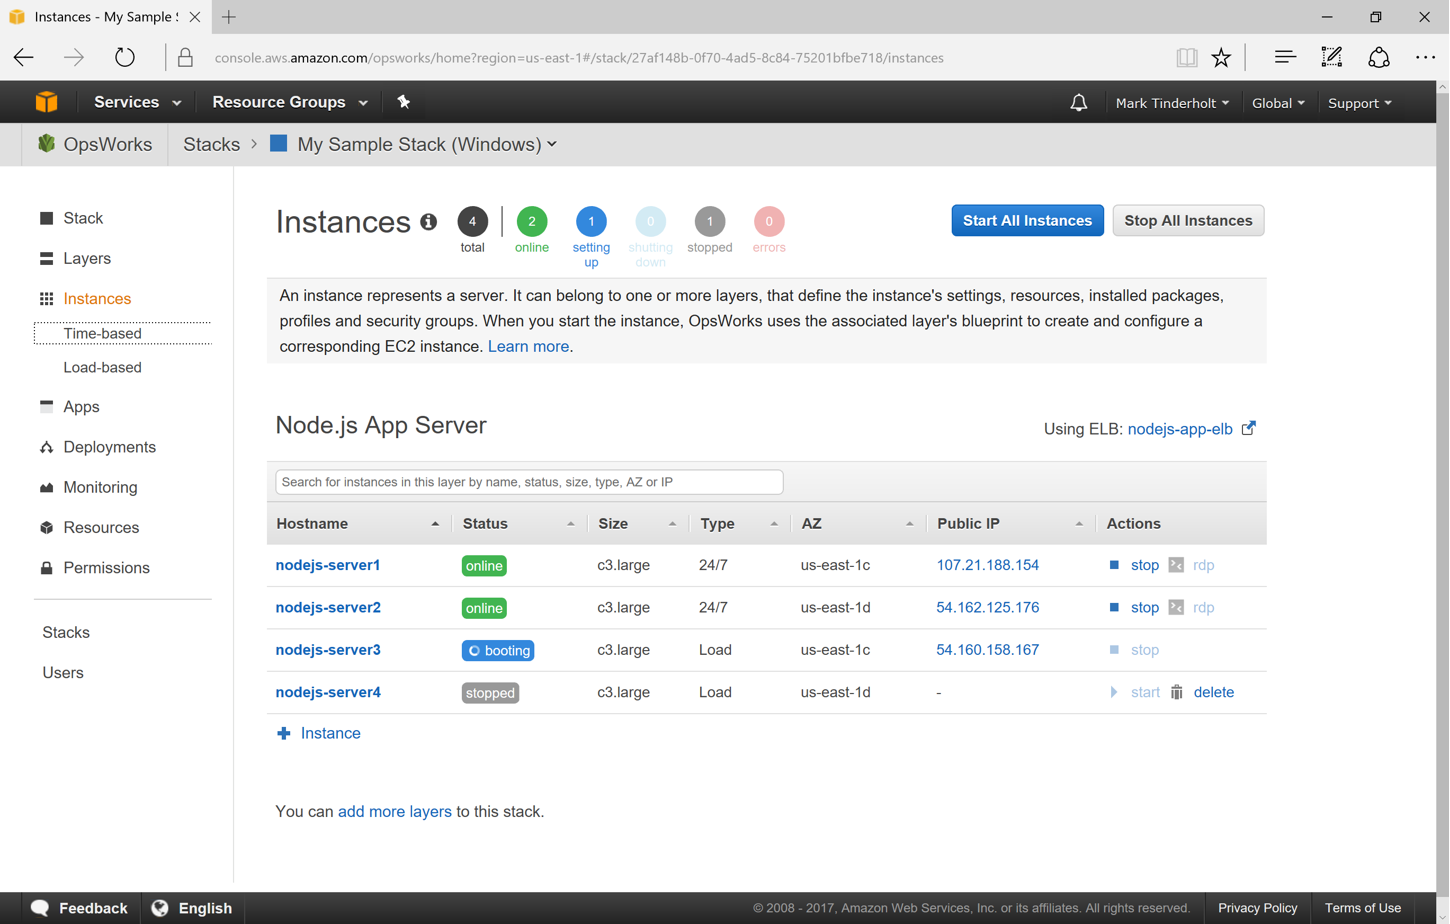
Task: Go to Layers in sidebar
Action: [x=87, y=258]
